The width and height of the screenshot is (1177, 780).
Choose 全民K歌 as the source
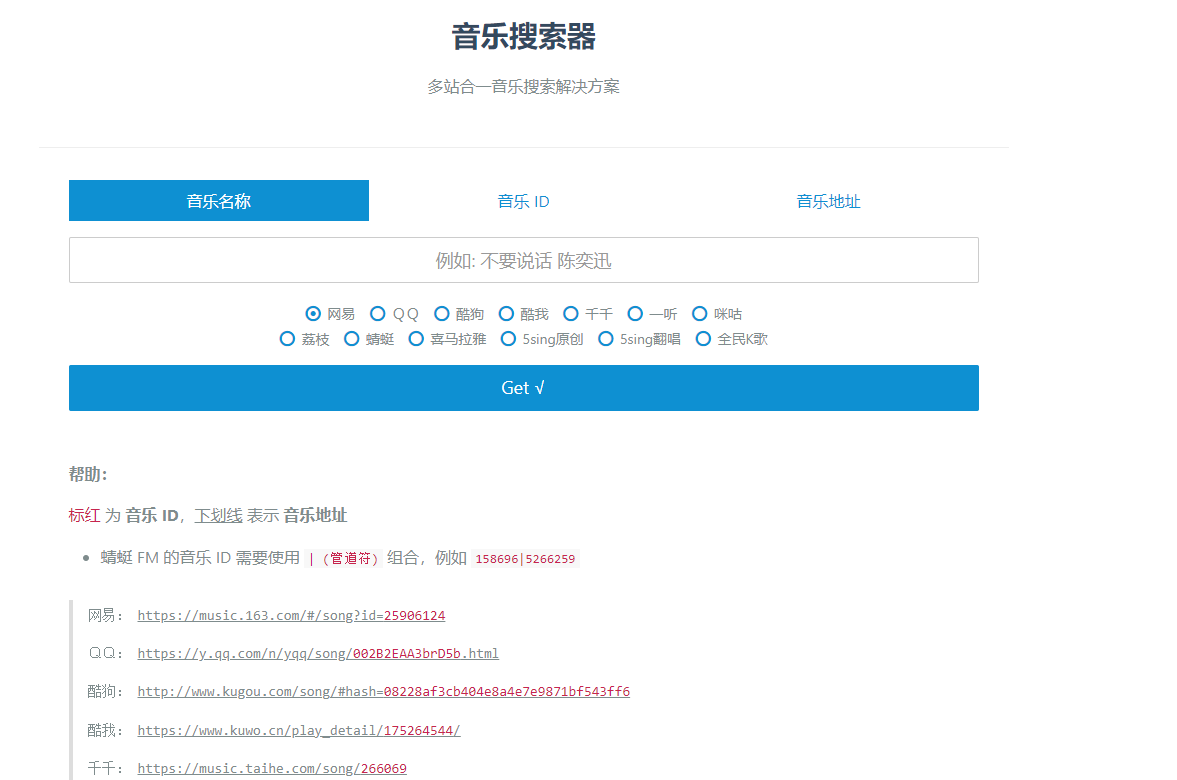pos(704,339)
